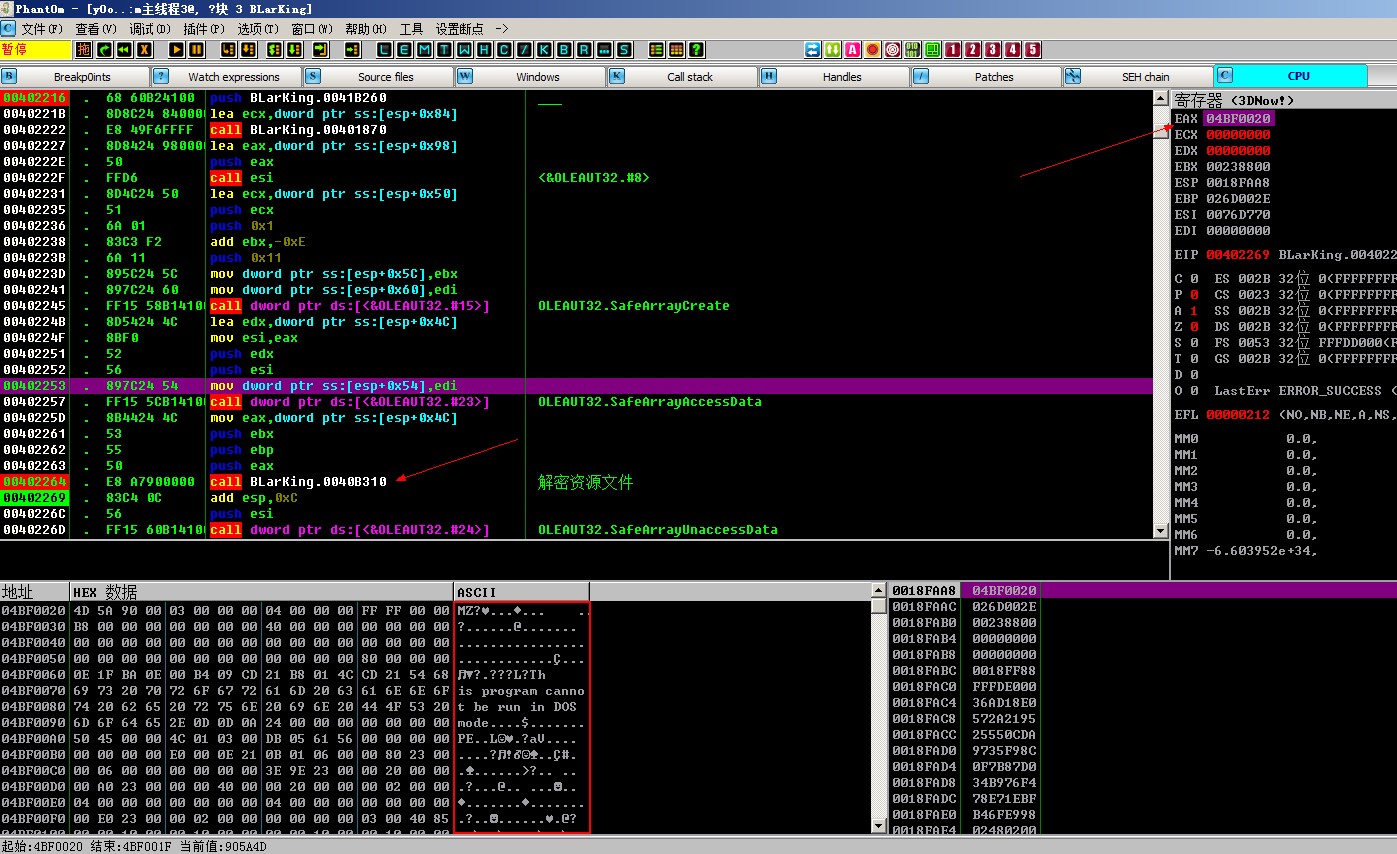Click the 地址 column header in dump
The height and width of the screenshot is (854, 1397).
click(35, 592)
